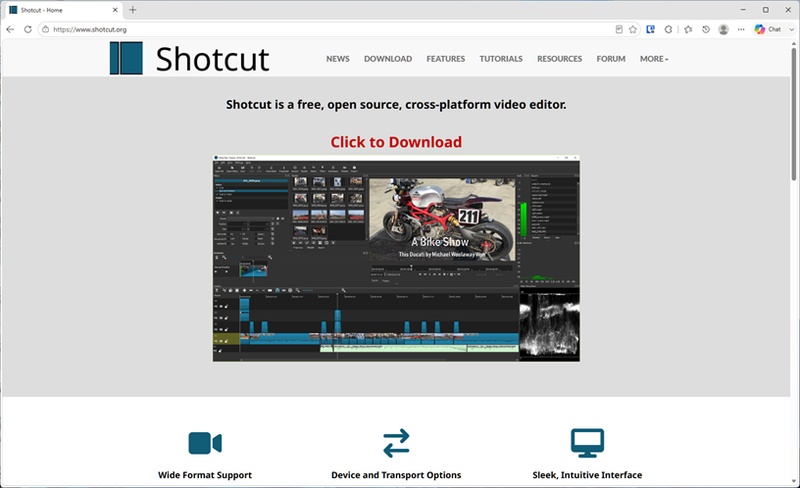Screen dimensions: 800x488
Task: Click the transfer arrows icon
Action: pyautogui.click(x=396, y=443)
